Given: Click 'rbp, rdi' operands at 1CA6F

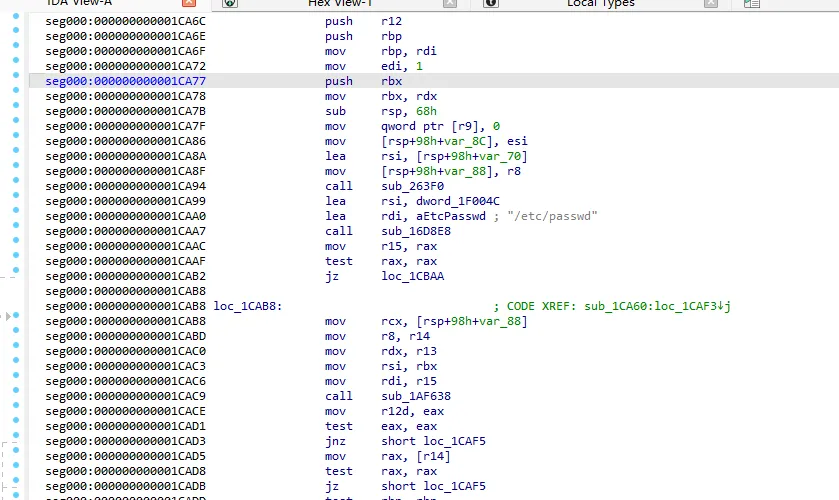Looking at the screenshot, I should tap(409, 51).
